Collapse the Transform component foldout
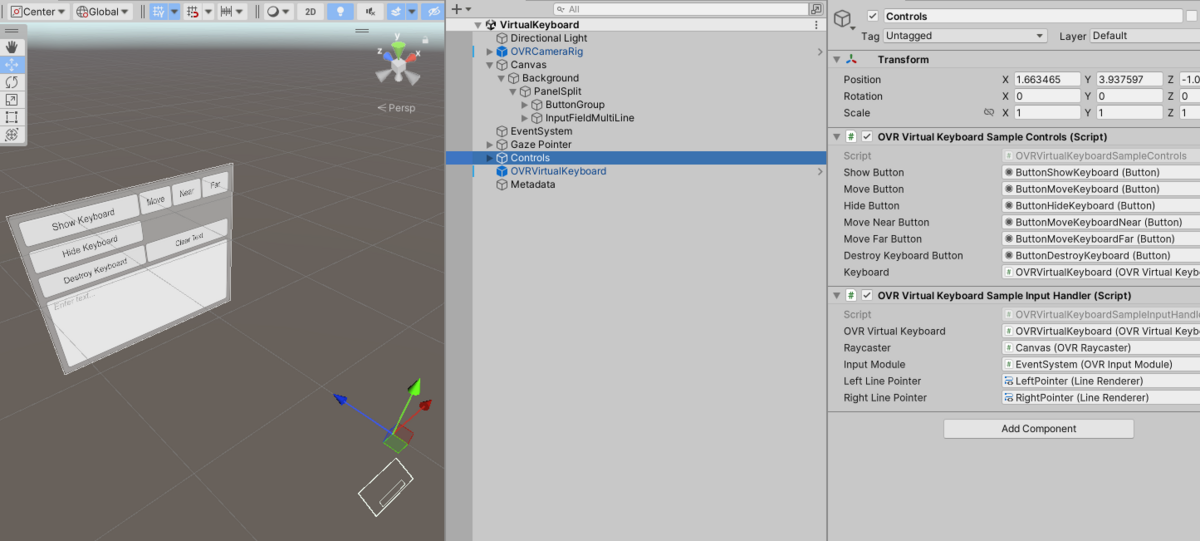Viewport: 1200px width, 541px height. [836, 60]
